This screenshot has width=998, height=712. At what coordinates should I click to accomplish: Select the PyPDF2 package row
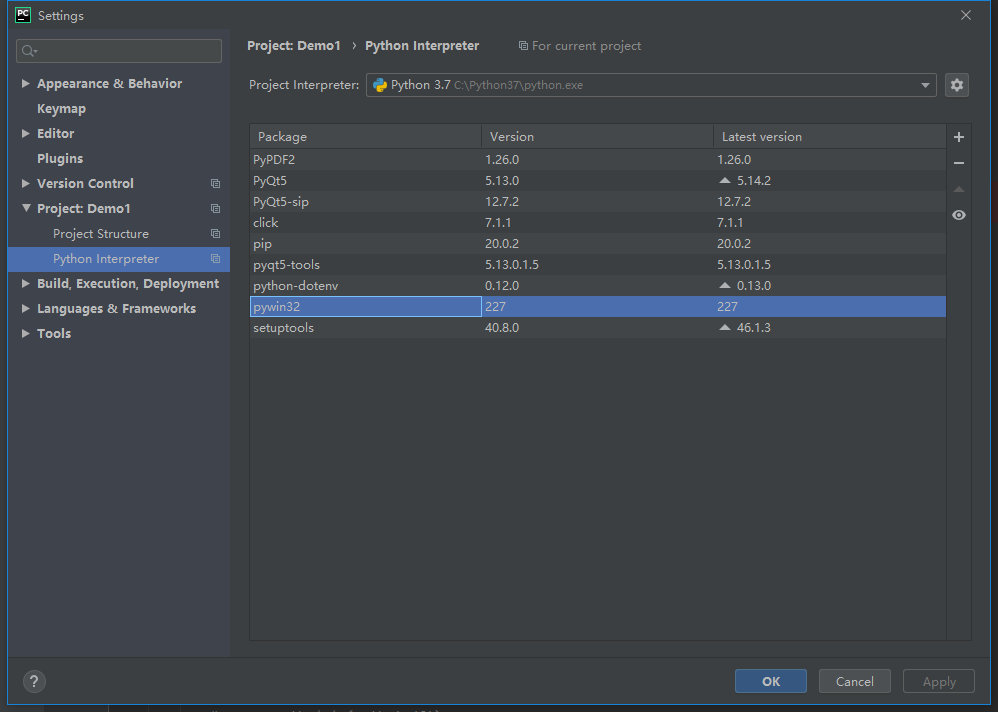pos(598,160)
